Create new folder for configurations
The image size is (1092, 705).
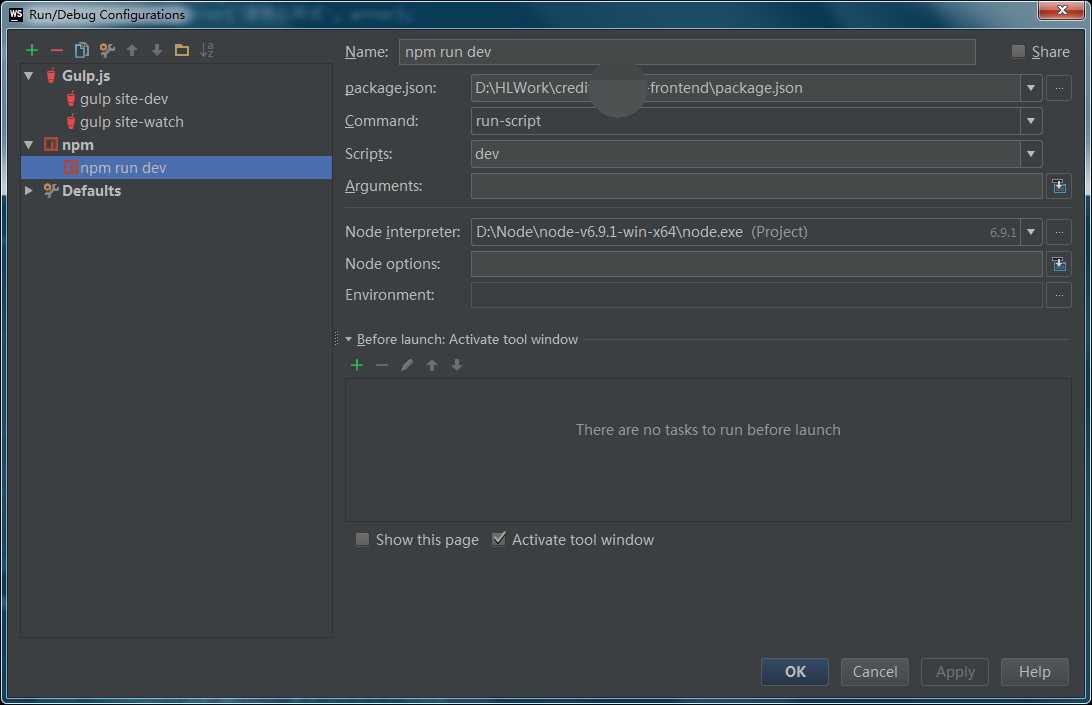click(182, 50)
